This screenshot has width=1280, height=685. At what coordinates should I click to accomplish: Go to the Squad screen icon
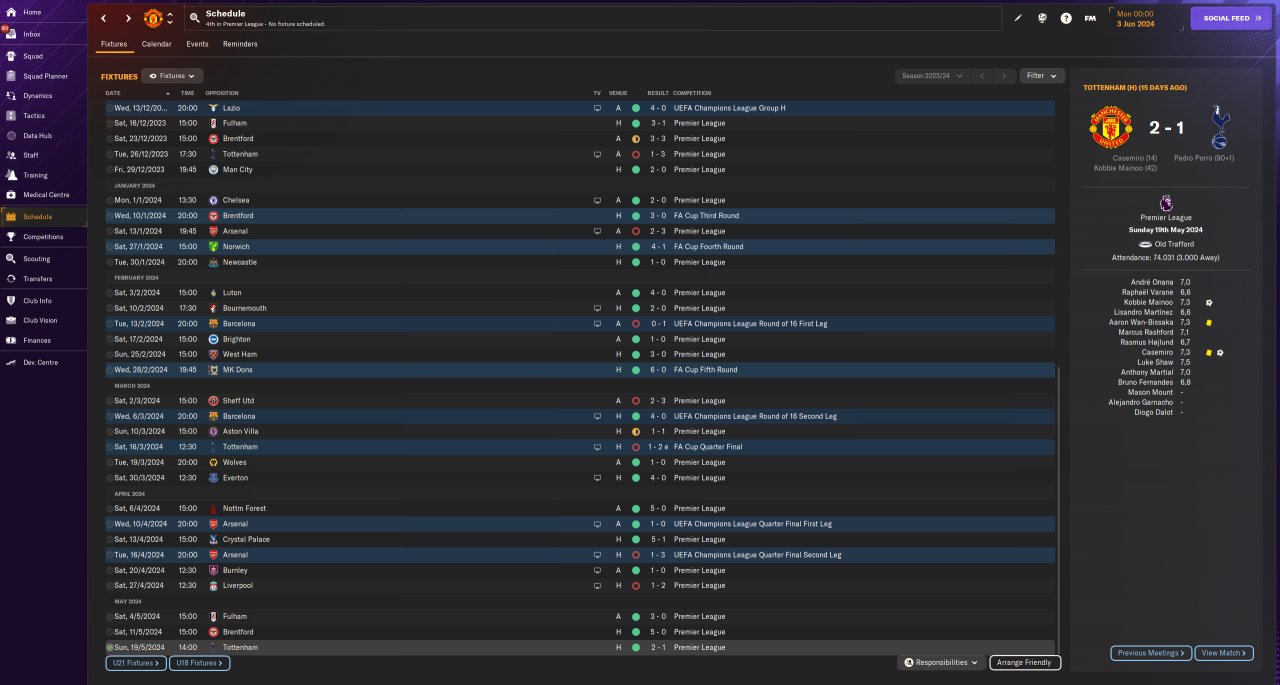10,55
